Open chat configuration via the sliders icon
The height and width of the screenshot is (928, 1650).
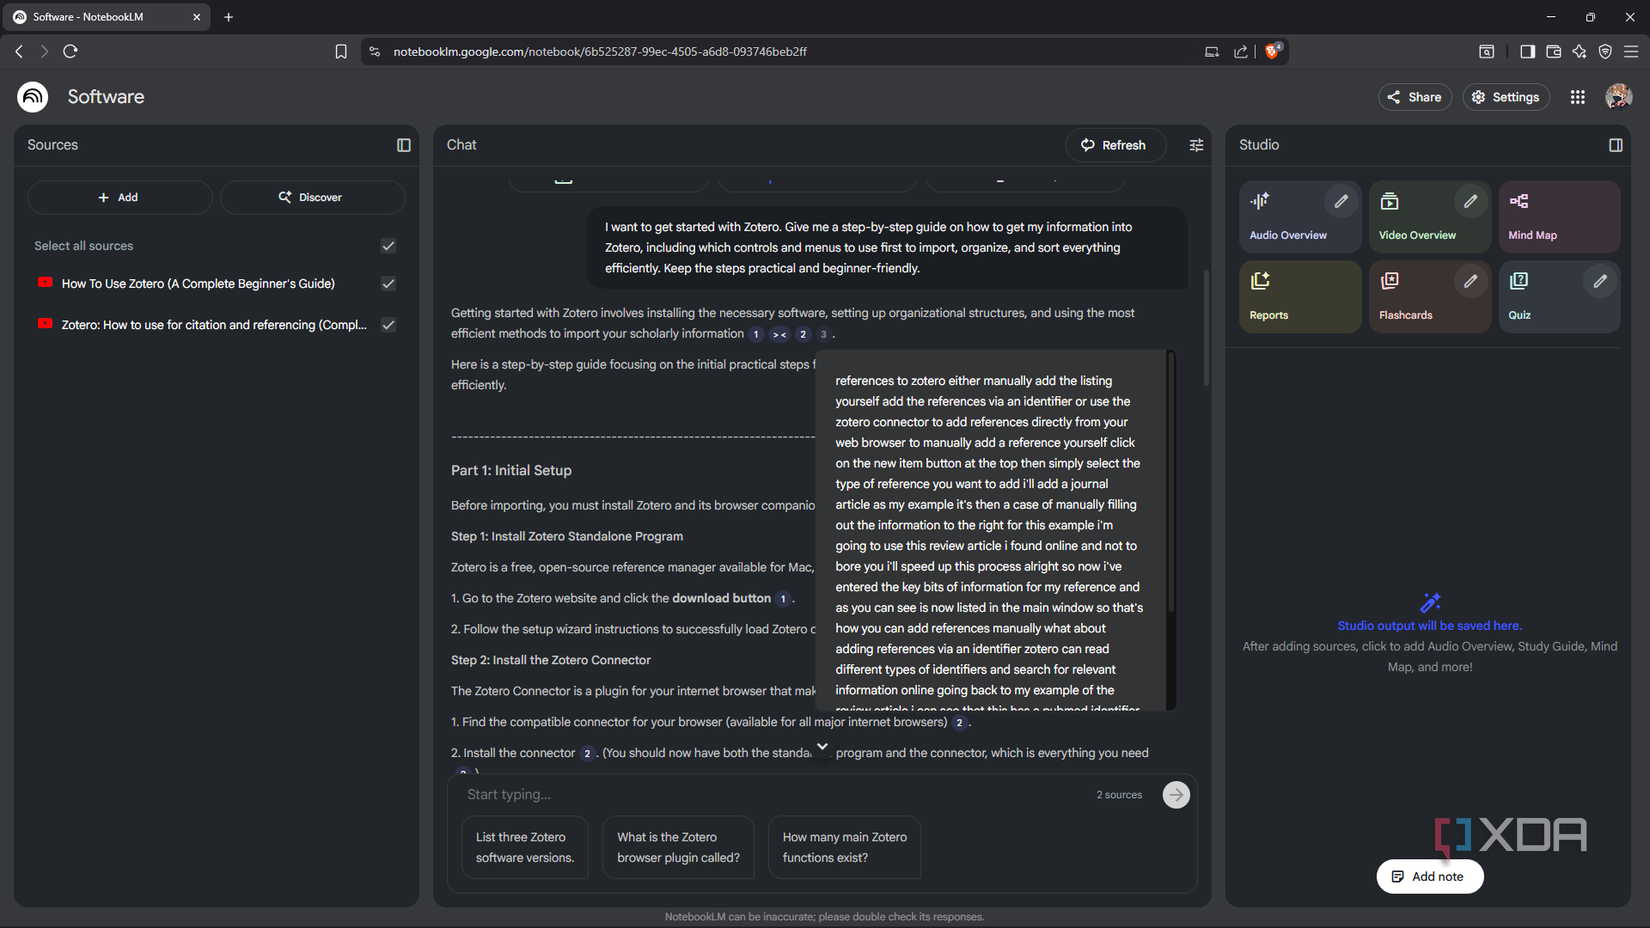(x=1196, y=145)
